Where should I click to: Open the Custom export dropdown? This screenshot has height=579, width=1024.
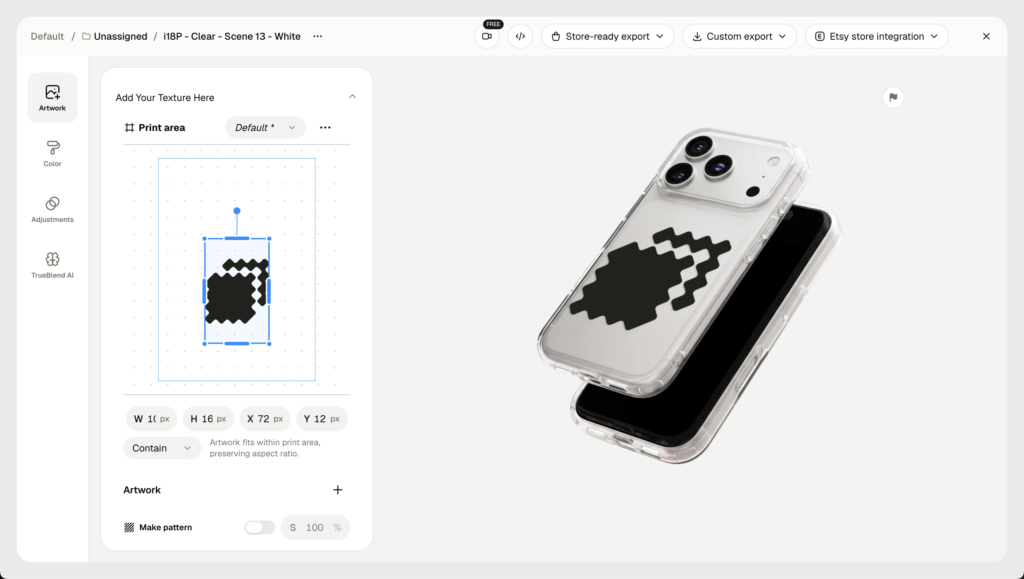[x=739, y=36]
